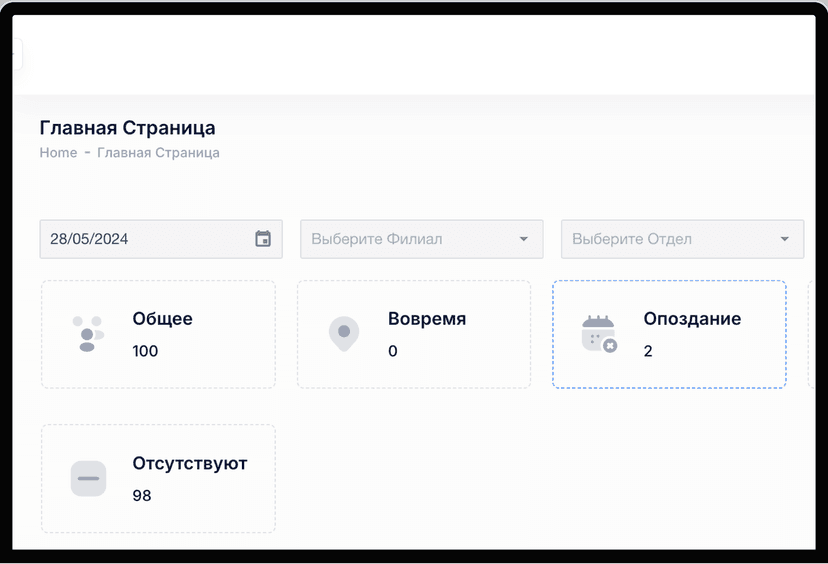The width and height of the screenshot is (828, 564).
Task: Select the Вовремя statistics card
Action: [414, 334]
